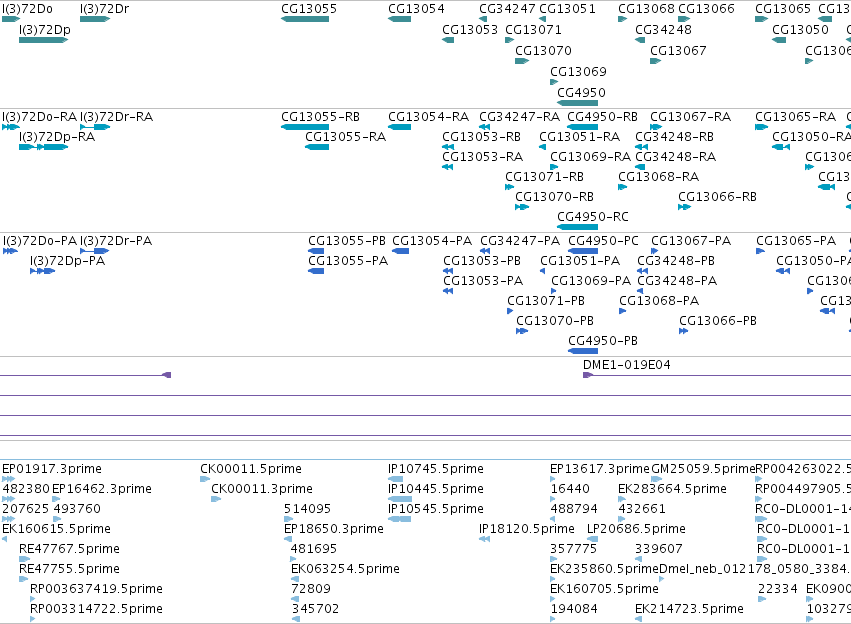Image resolution: width=851 pixels, height=624 pixels.
Task: Select EST IP18120.5prime
Action: (484, 539)
